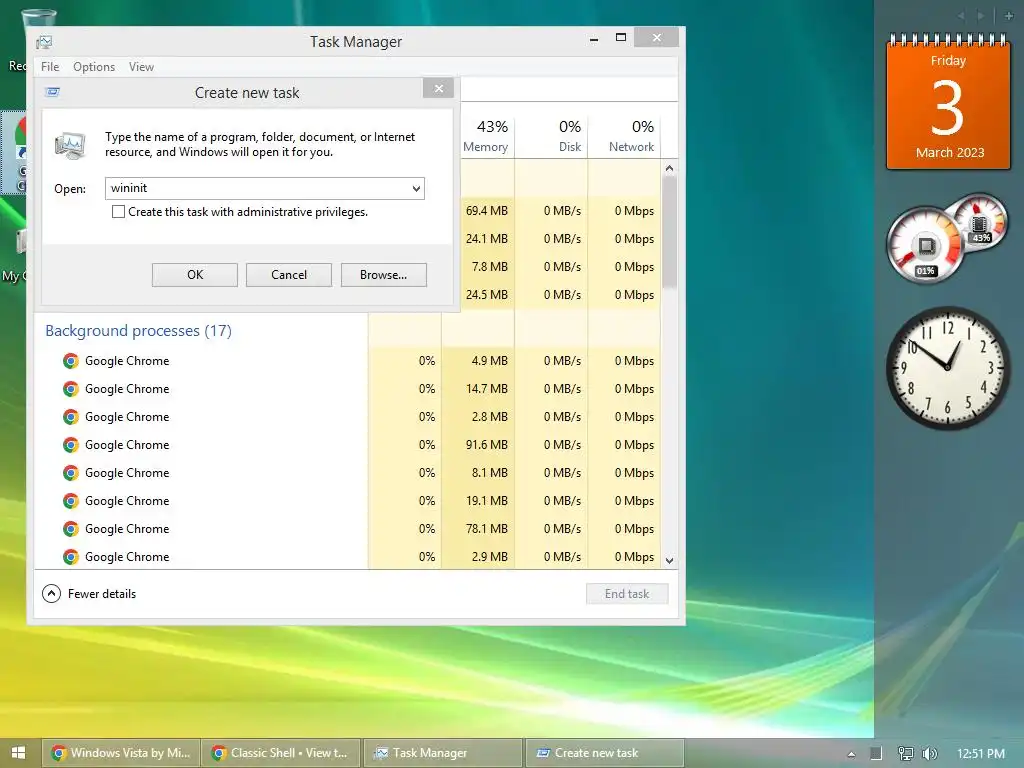Click the Browse... button
Image resolution: width=1024 pixels, height=768 pixels.
point(383,275)
